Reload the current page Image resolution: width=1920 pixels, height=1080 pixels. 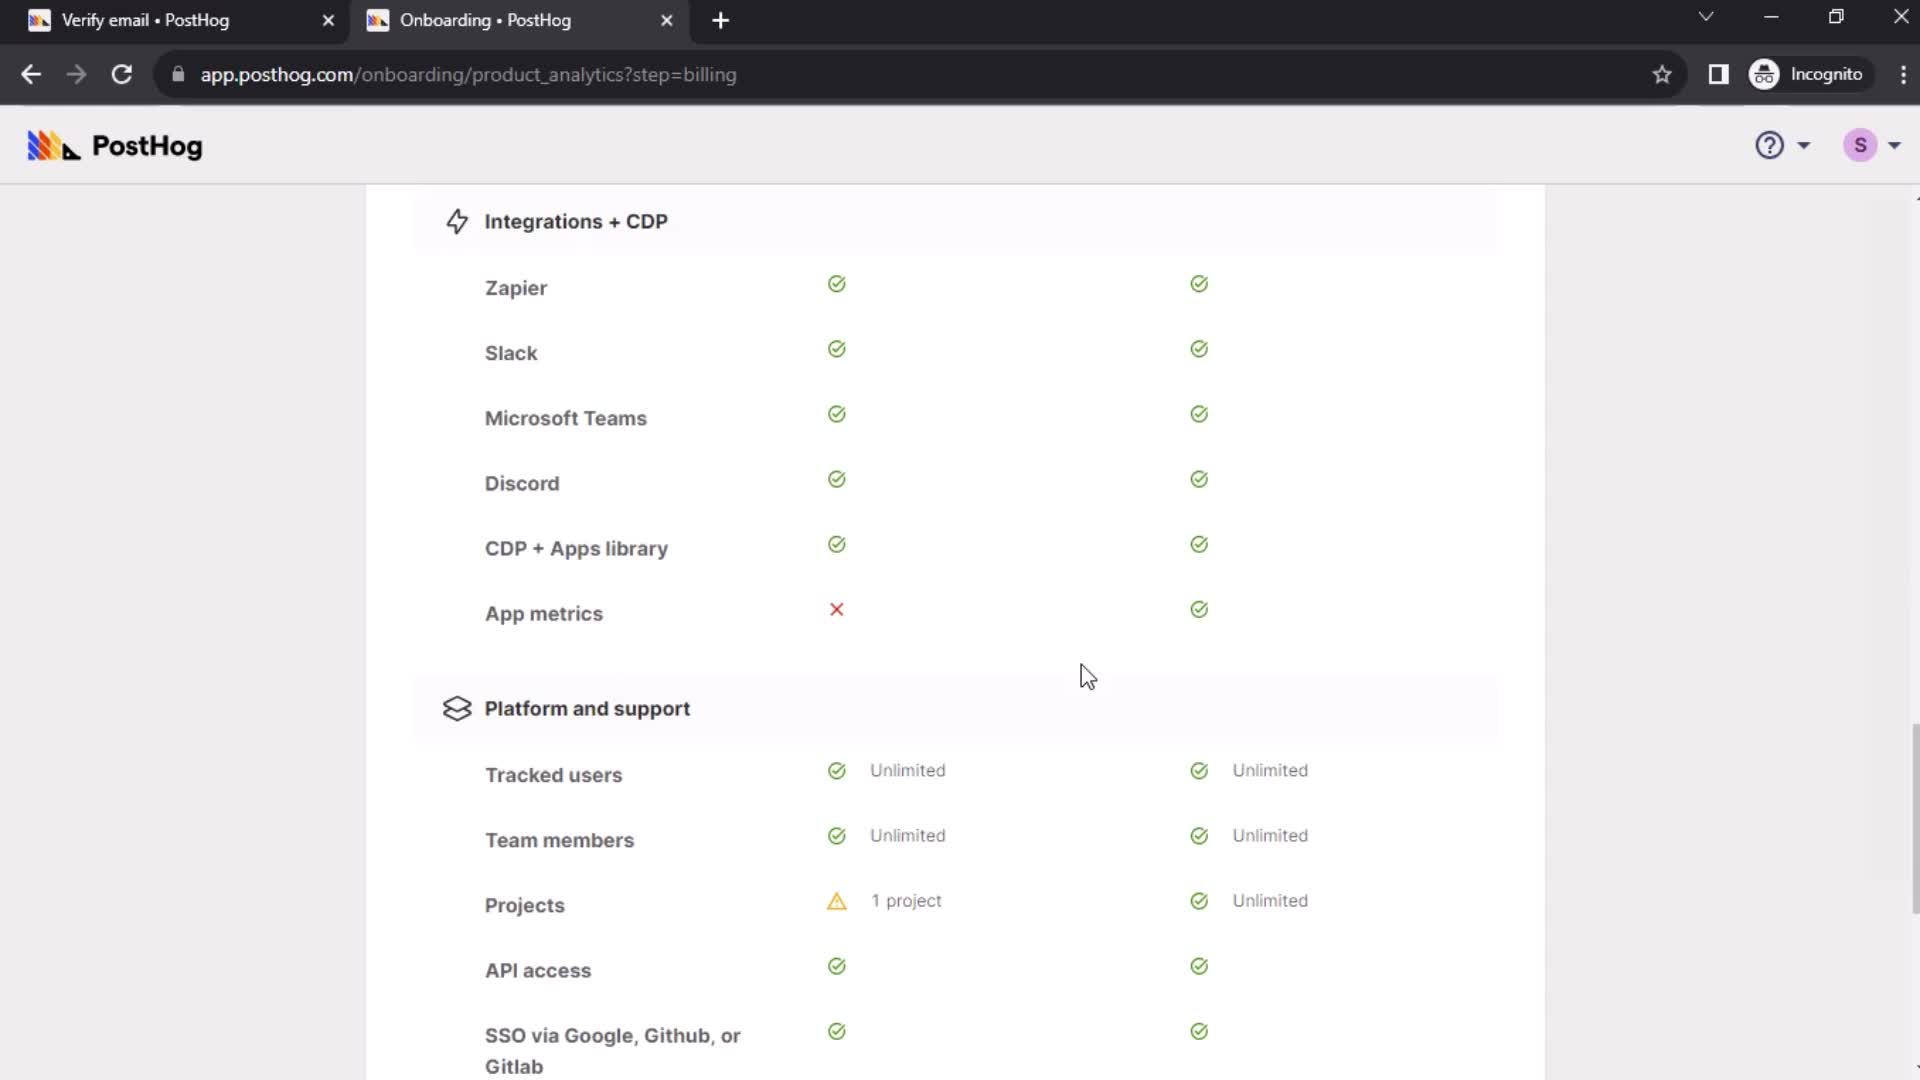pyautogui.click(x=121, y=74)
